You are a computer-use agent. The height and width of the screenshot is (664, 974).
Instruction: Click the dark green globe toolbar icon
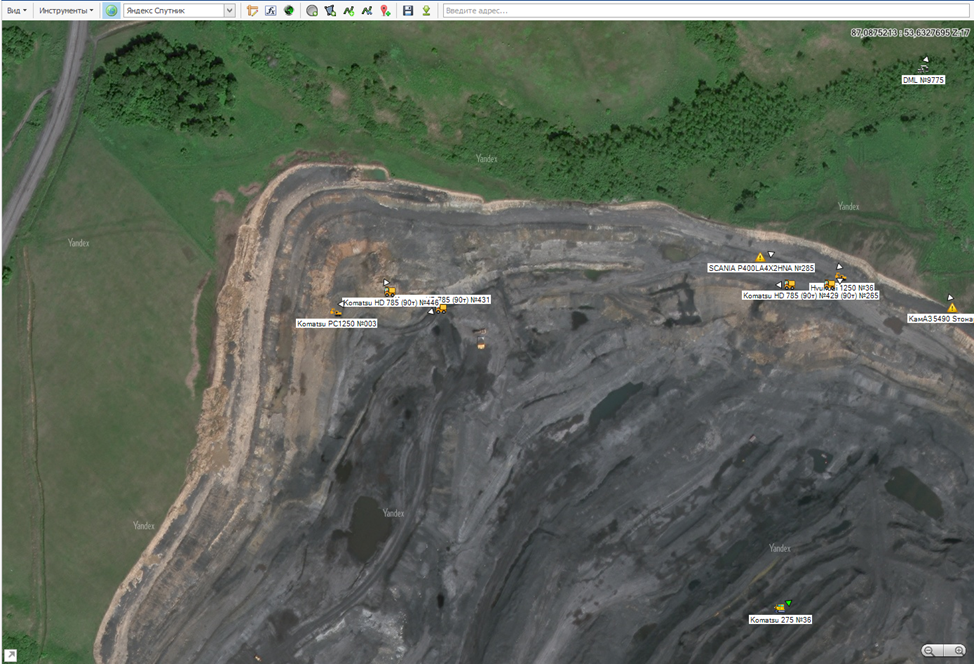(289, 10)
